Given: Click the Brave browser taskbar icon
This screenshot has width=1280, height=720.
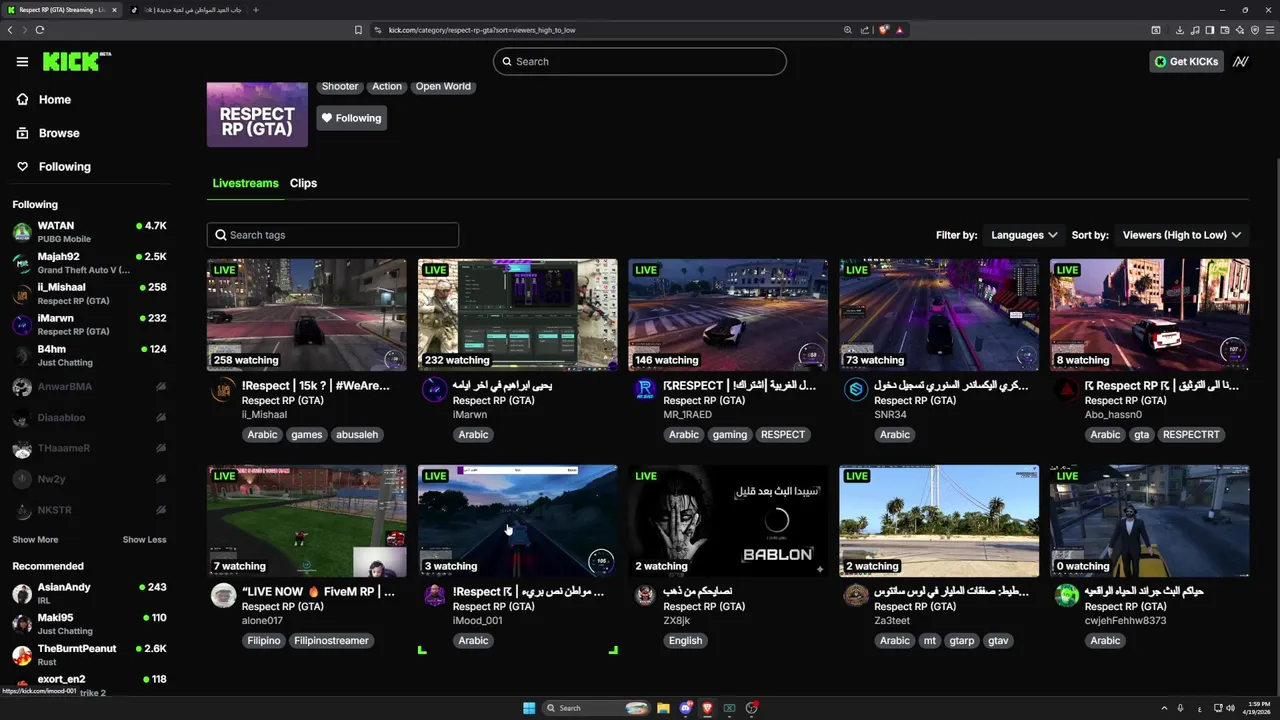Looking at the screenshot, I should pyautogui.click(x=708, y=708).
